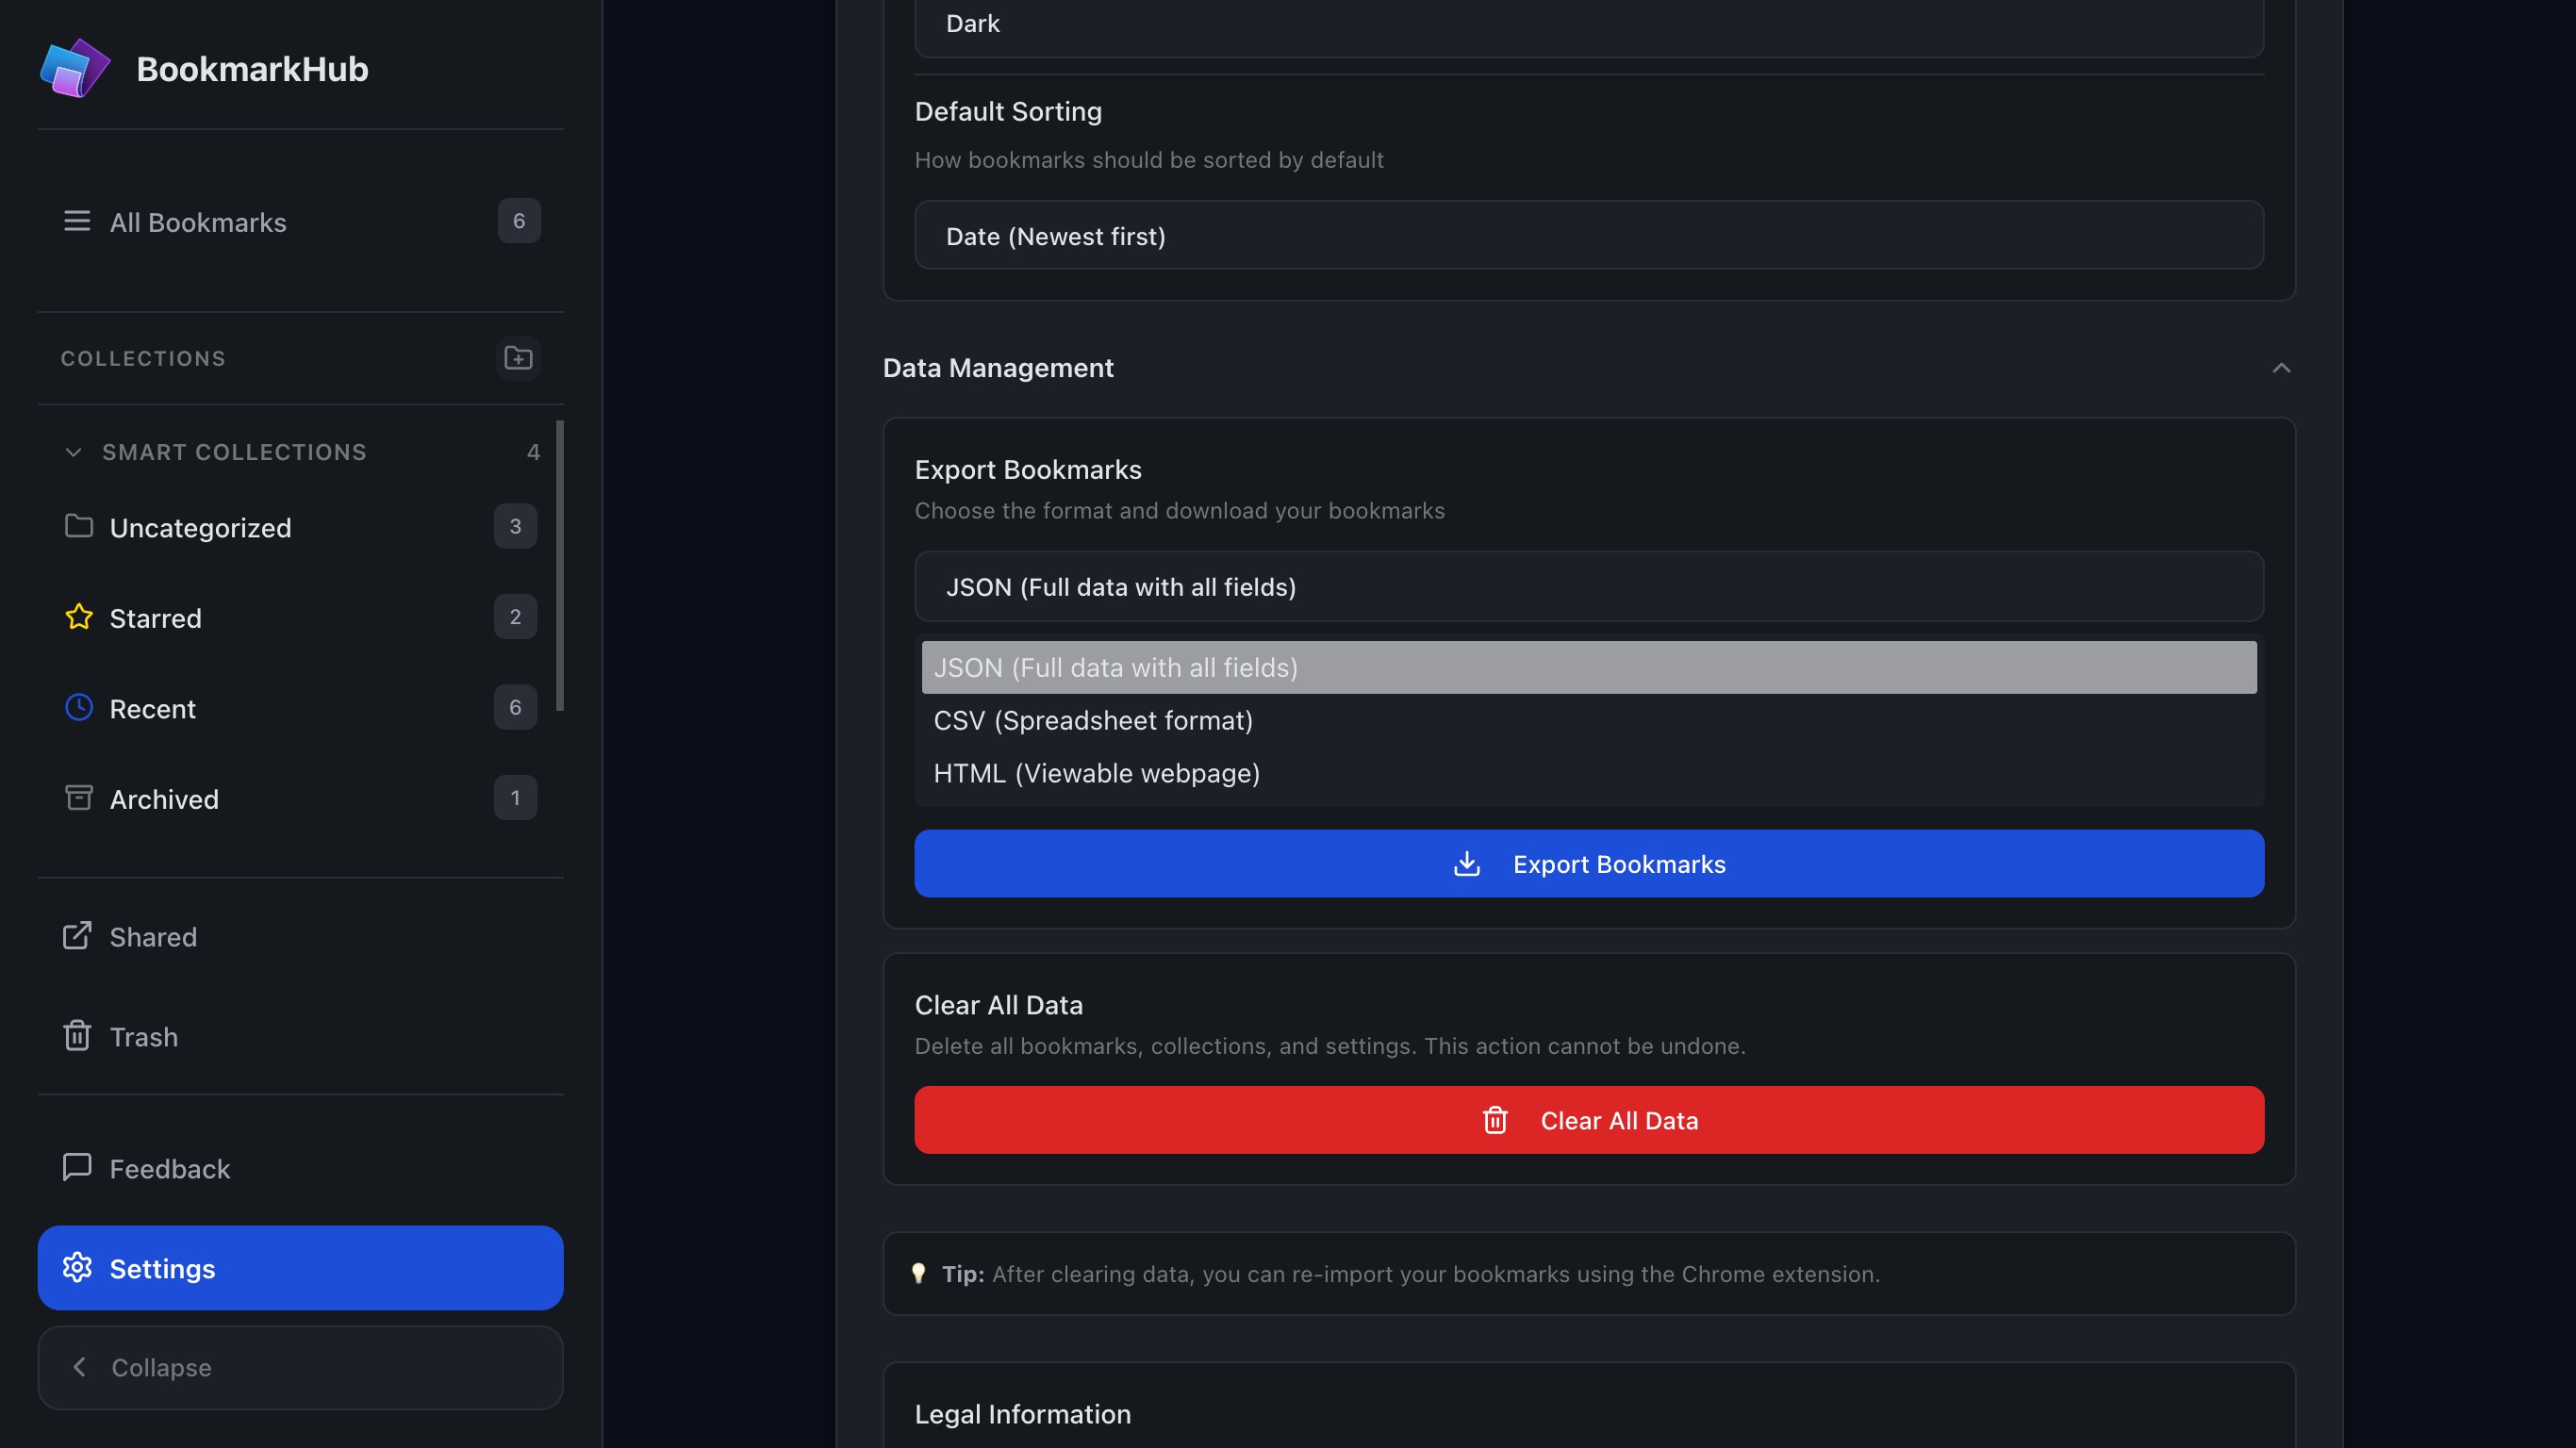
Task: Click the Legal Information heading
Action: (1023, 1413)
